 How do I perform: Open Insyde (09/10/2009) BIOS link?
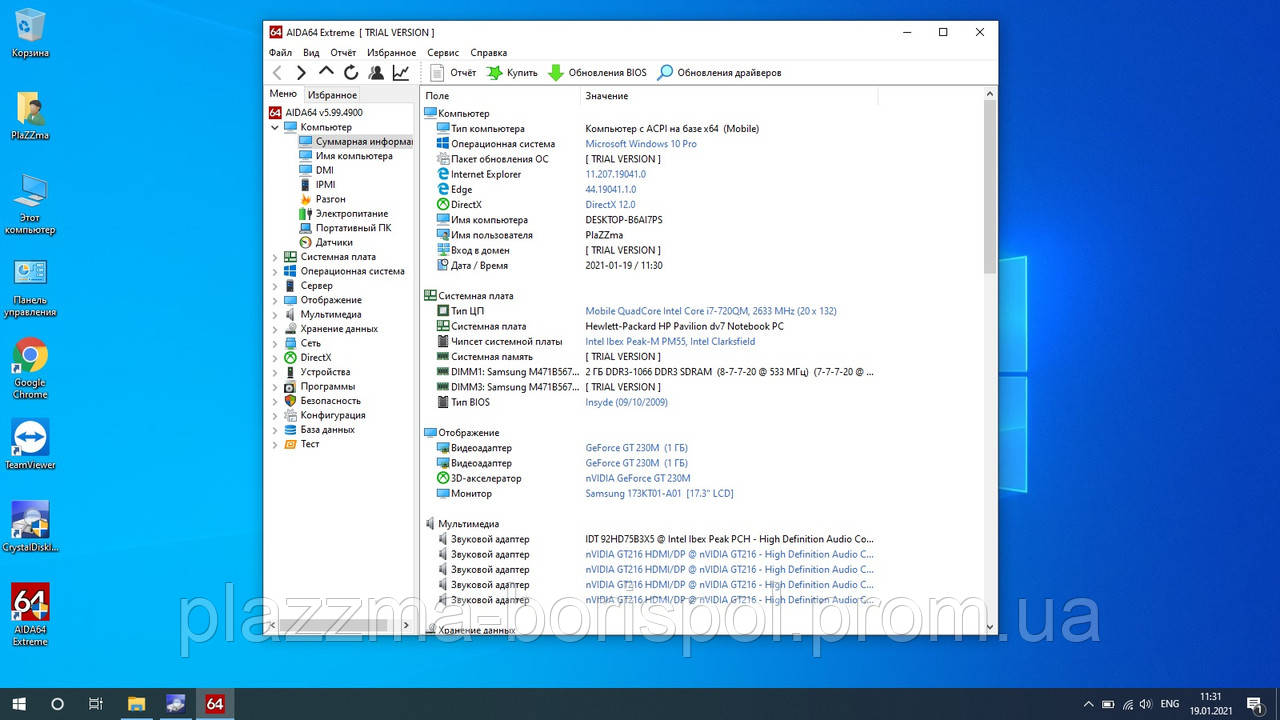pos(626,402)
